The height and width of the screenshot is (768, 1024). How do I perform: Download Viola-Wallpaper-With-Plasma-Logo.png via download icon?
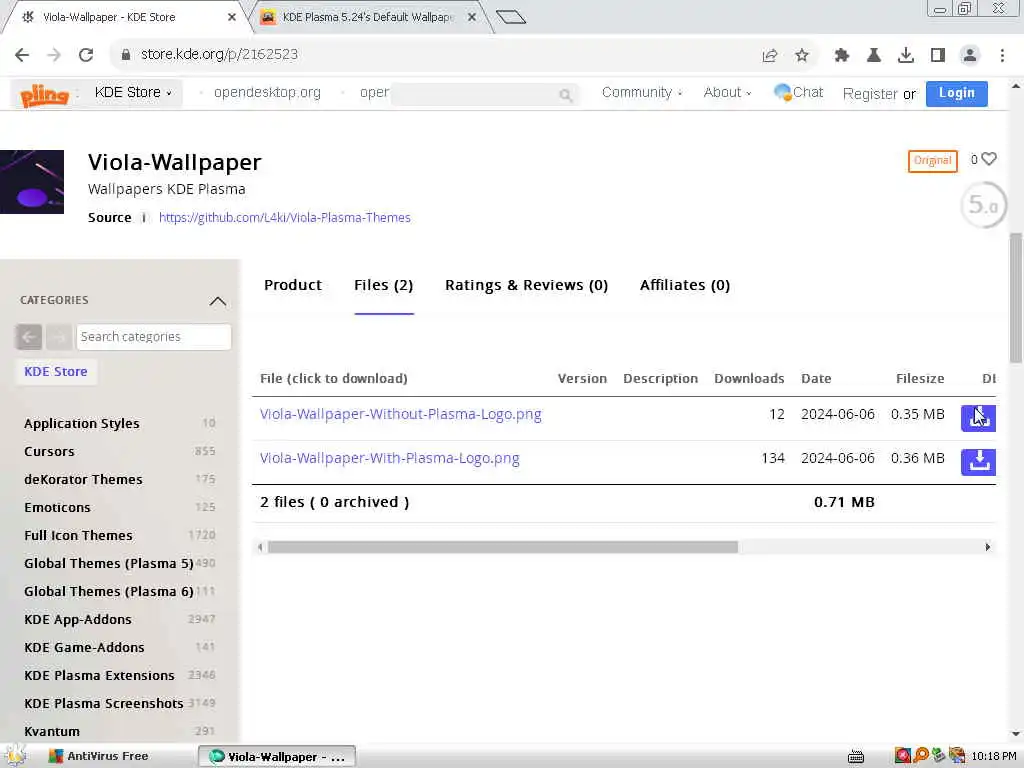pos(978,462)
